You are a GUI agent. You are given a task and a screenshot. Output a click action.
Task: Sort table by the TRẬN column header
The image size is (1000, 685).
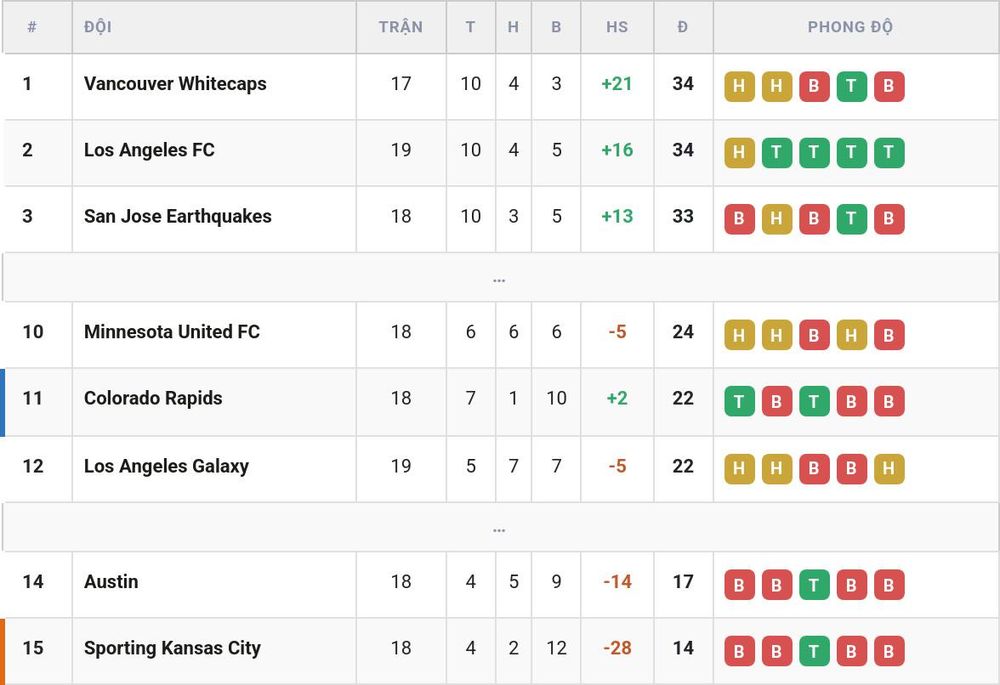point(401,27)
